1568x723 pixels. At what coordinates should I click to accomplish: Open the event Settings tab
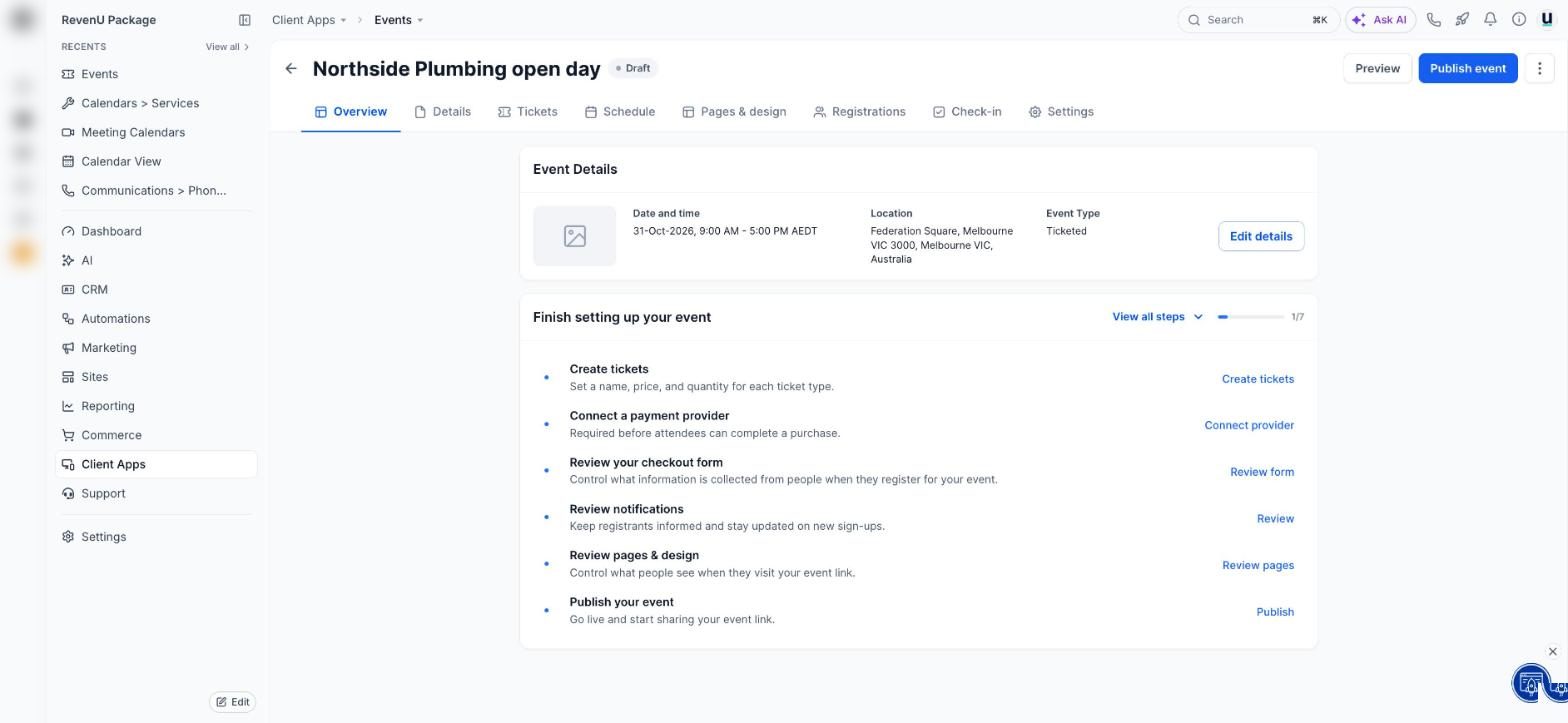click(1061, 112)
